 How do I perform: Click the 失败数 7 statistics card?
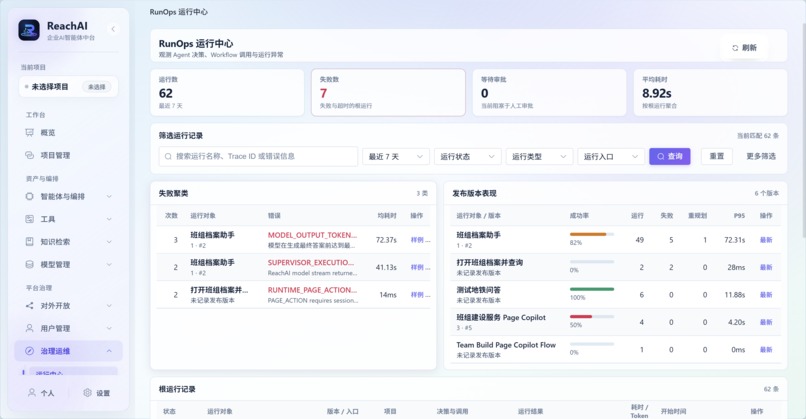coord(388,93)
